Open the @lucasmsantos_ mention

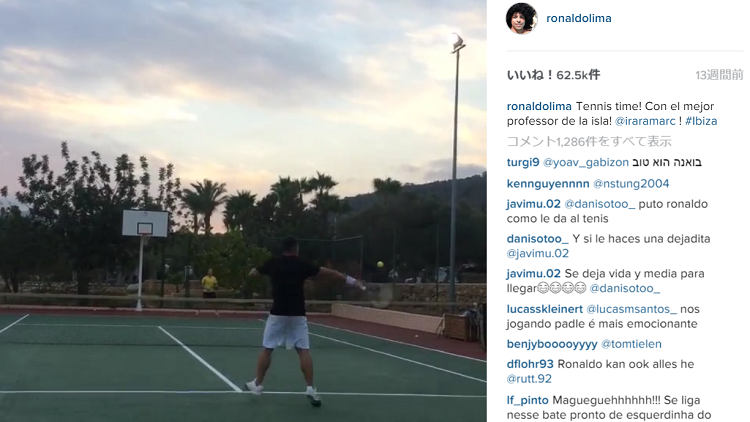[631, 309]
